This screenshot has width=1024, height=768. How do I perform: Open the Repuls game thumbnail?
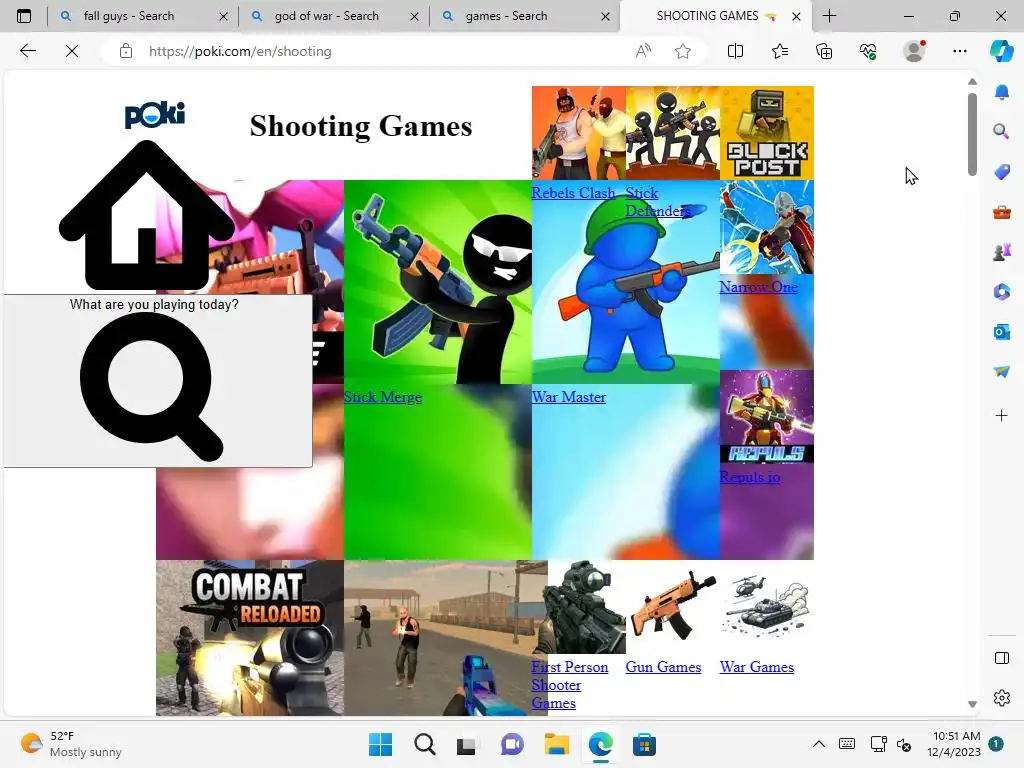767,417
